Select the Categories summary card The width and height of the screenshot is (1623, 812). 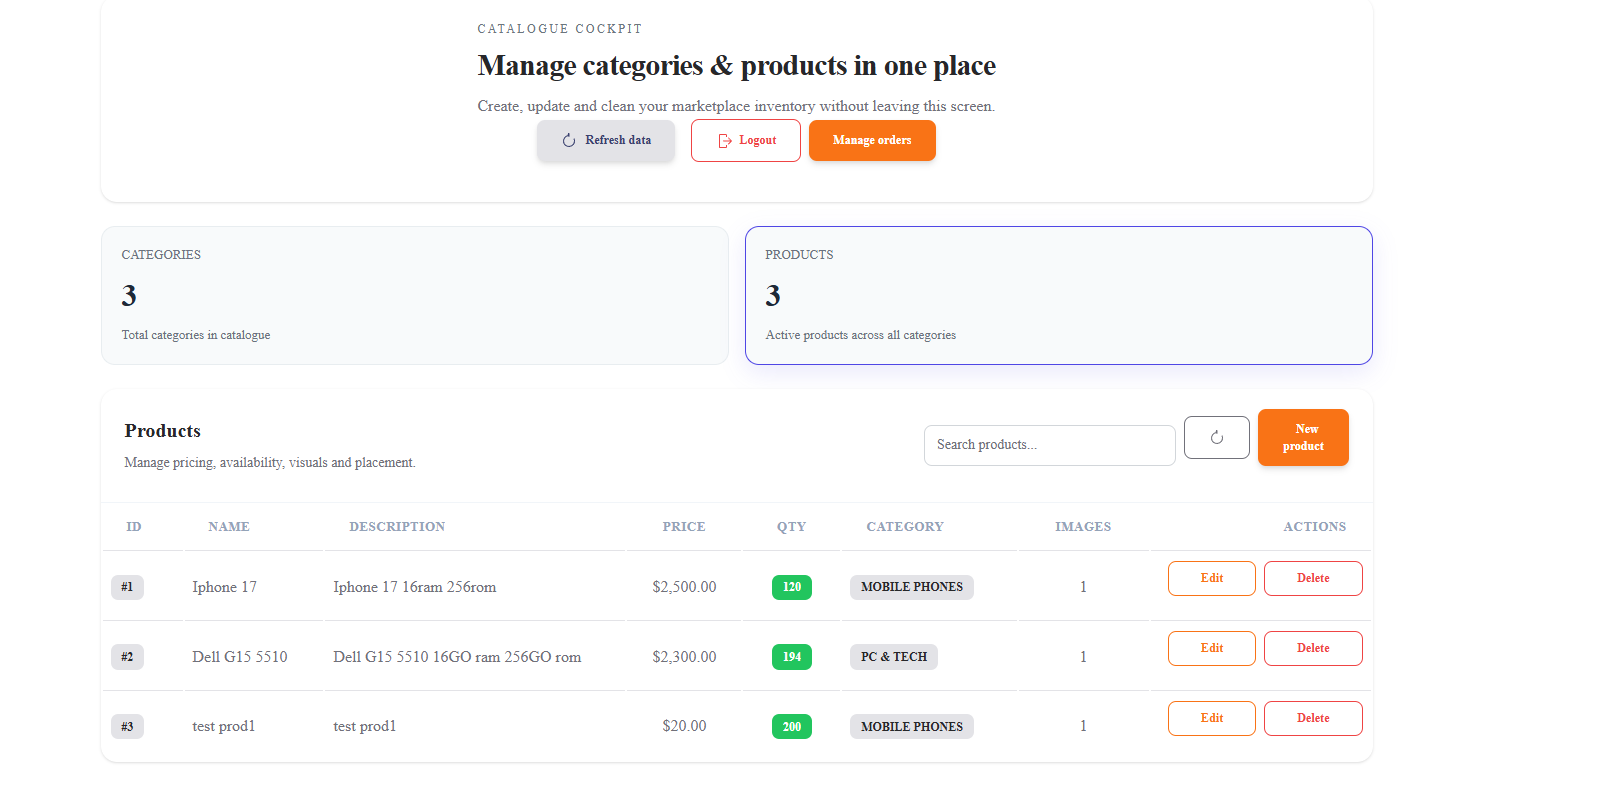[415, 295]
